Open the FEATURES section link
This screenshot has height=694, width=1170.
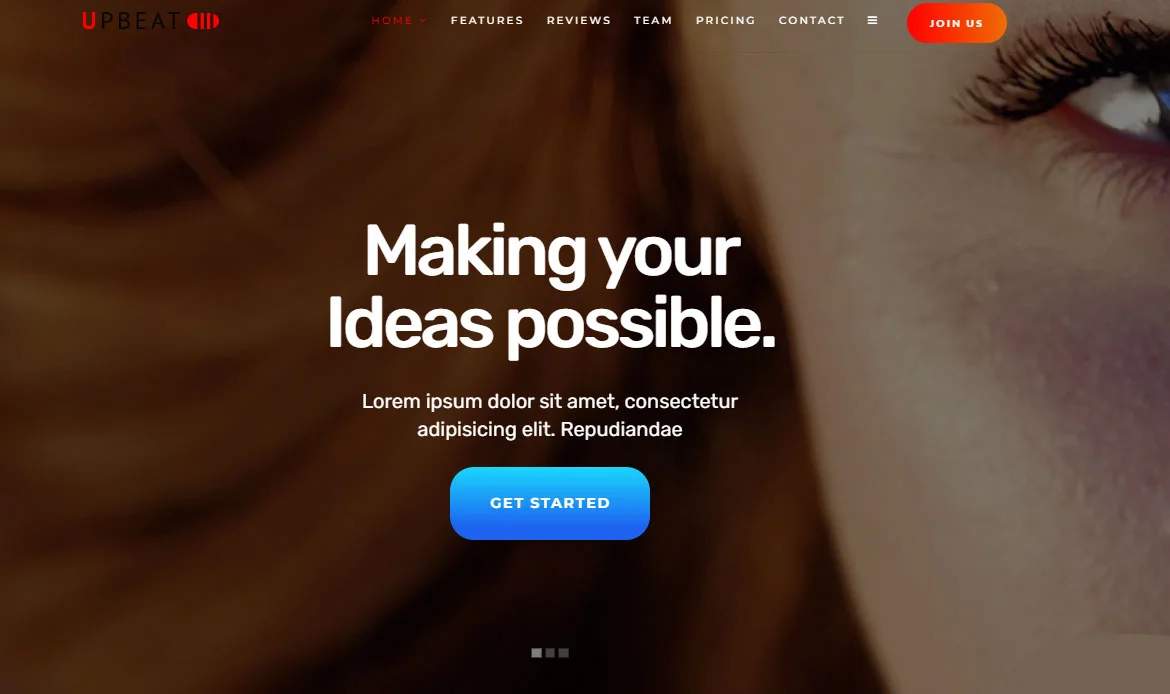click(487, 21)
